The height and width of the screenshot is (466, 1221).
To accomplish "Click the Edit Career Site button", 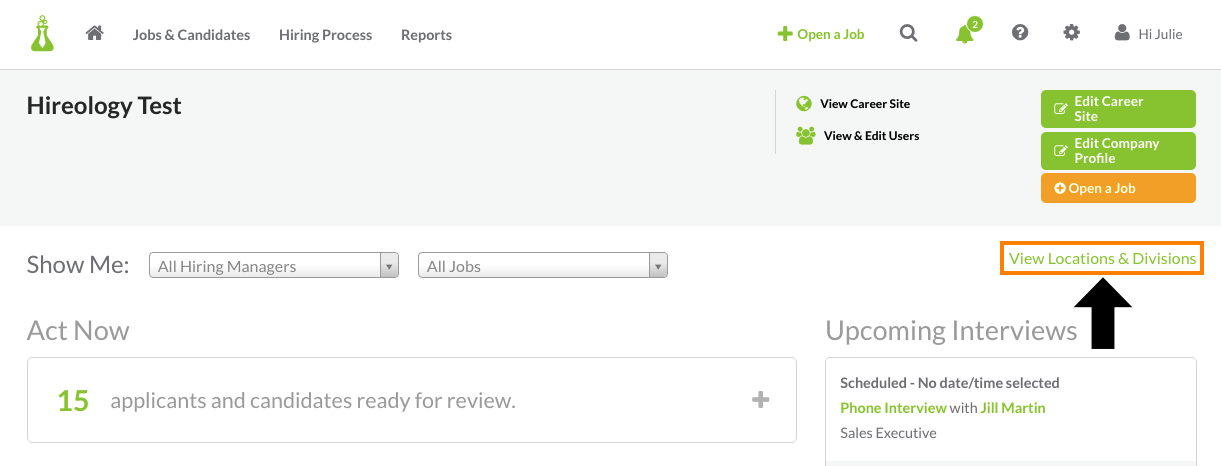I will [1118, 109].
